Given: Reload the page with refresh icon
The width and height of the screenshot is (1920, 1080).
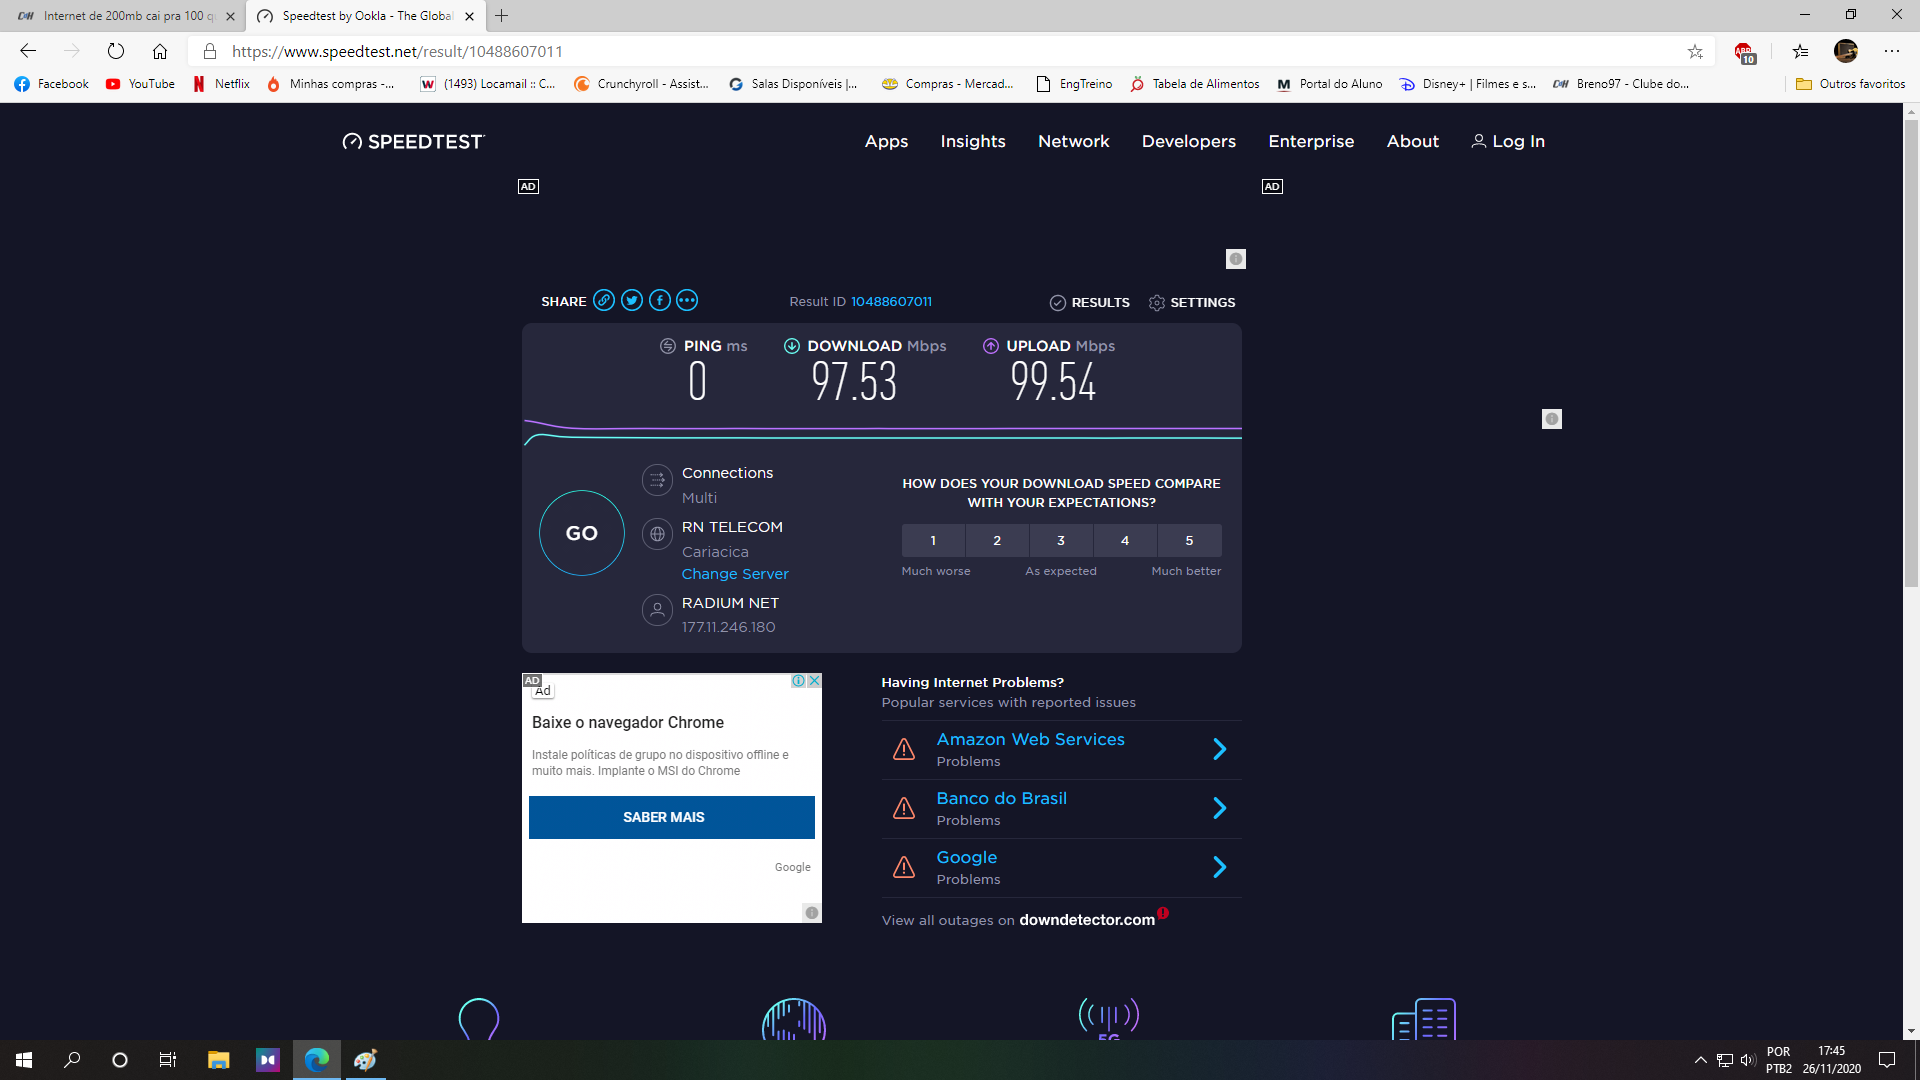Looking at the screenshot, I should point(116,51).
